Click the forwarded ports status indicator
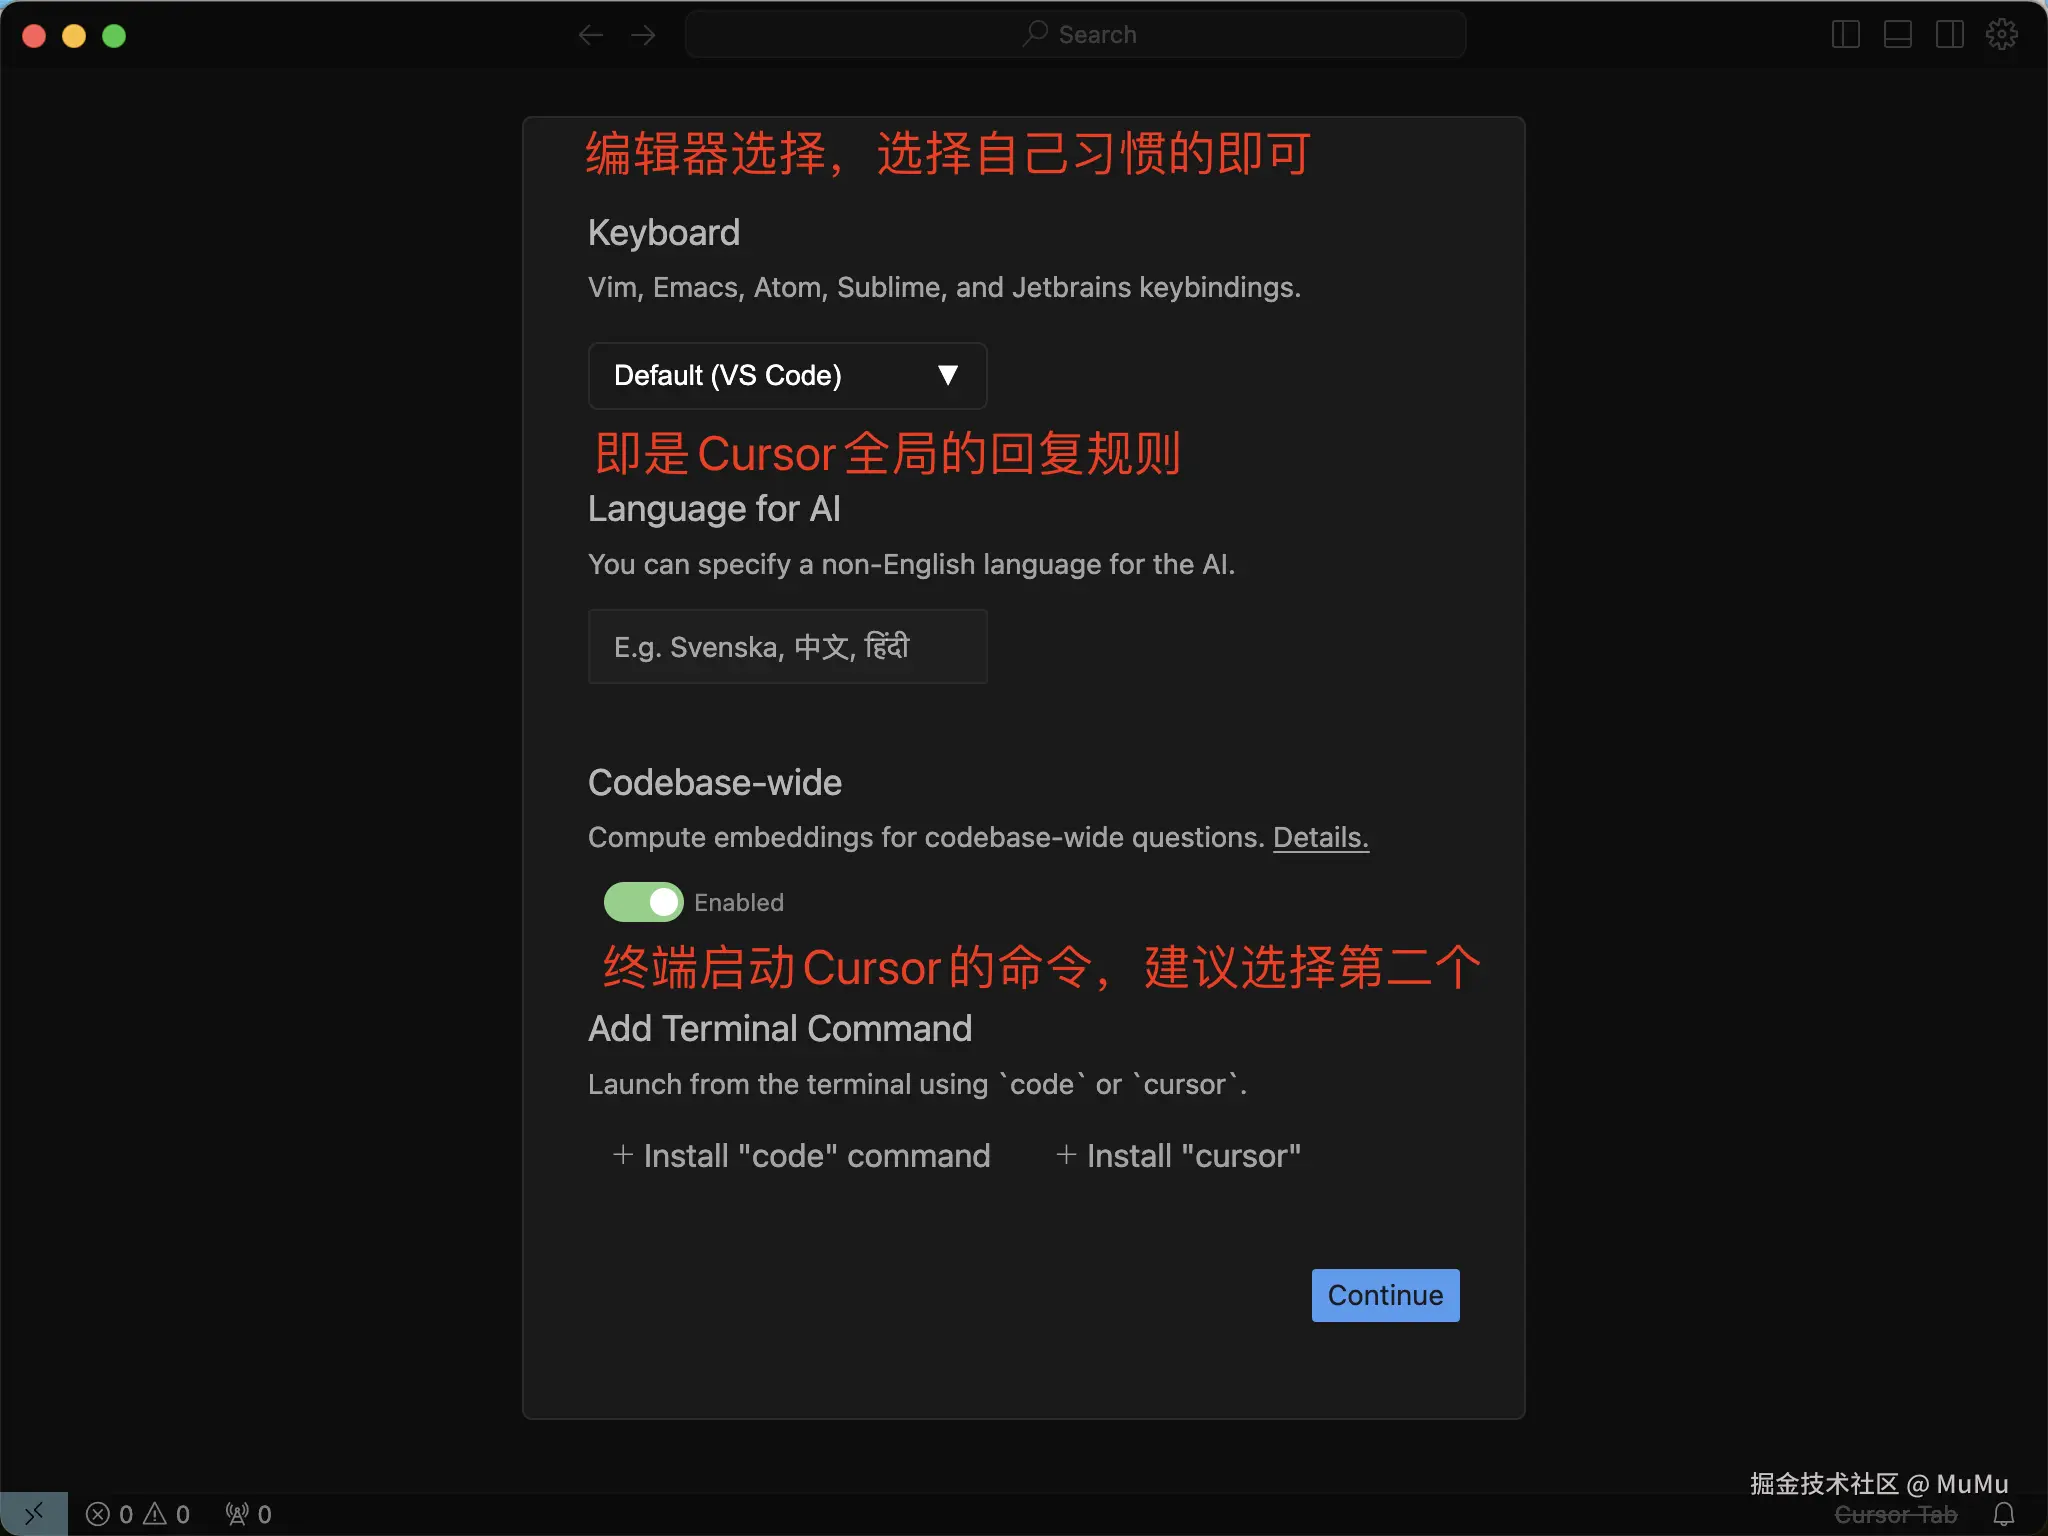 tap(248, 1514)
